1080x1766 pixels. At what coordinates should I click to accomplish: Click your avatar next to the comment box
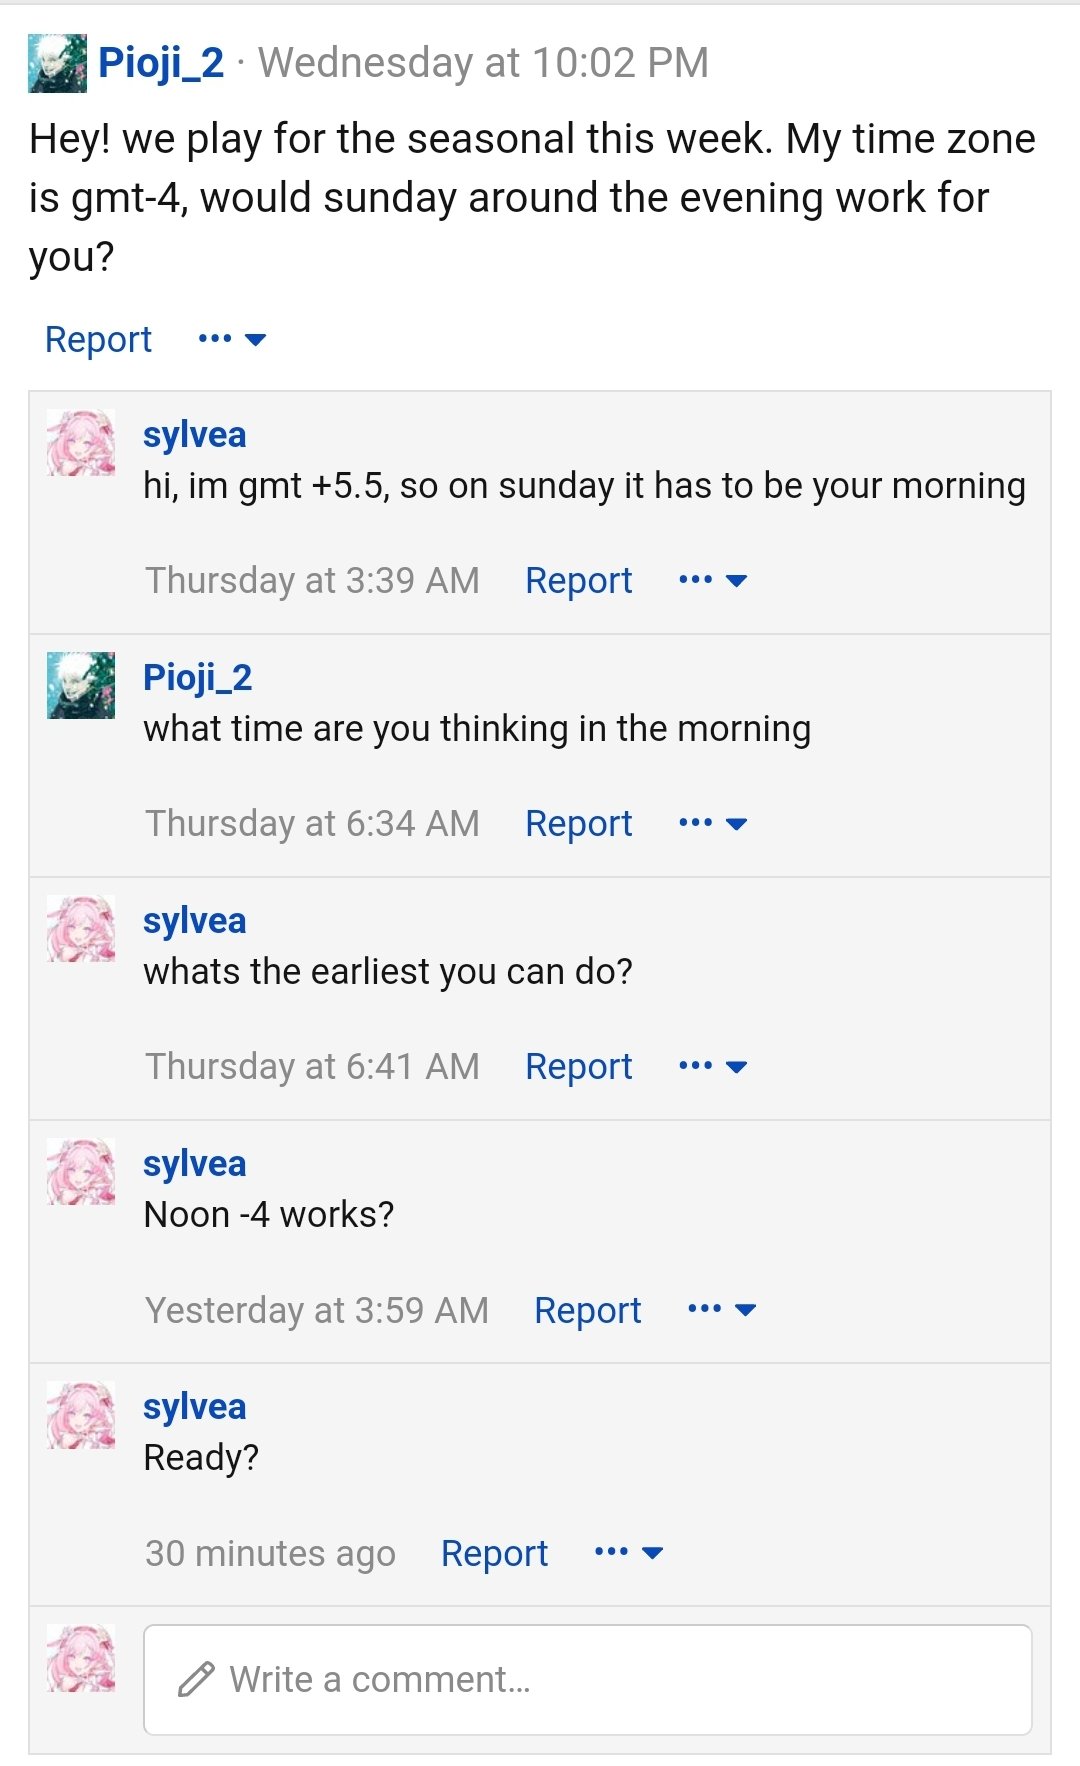coord(81,1659)
